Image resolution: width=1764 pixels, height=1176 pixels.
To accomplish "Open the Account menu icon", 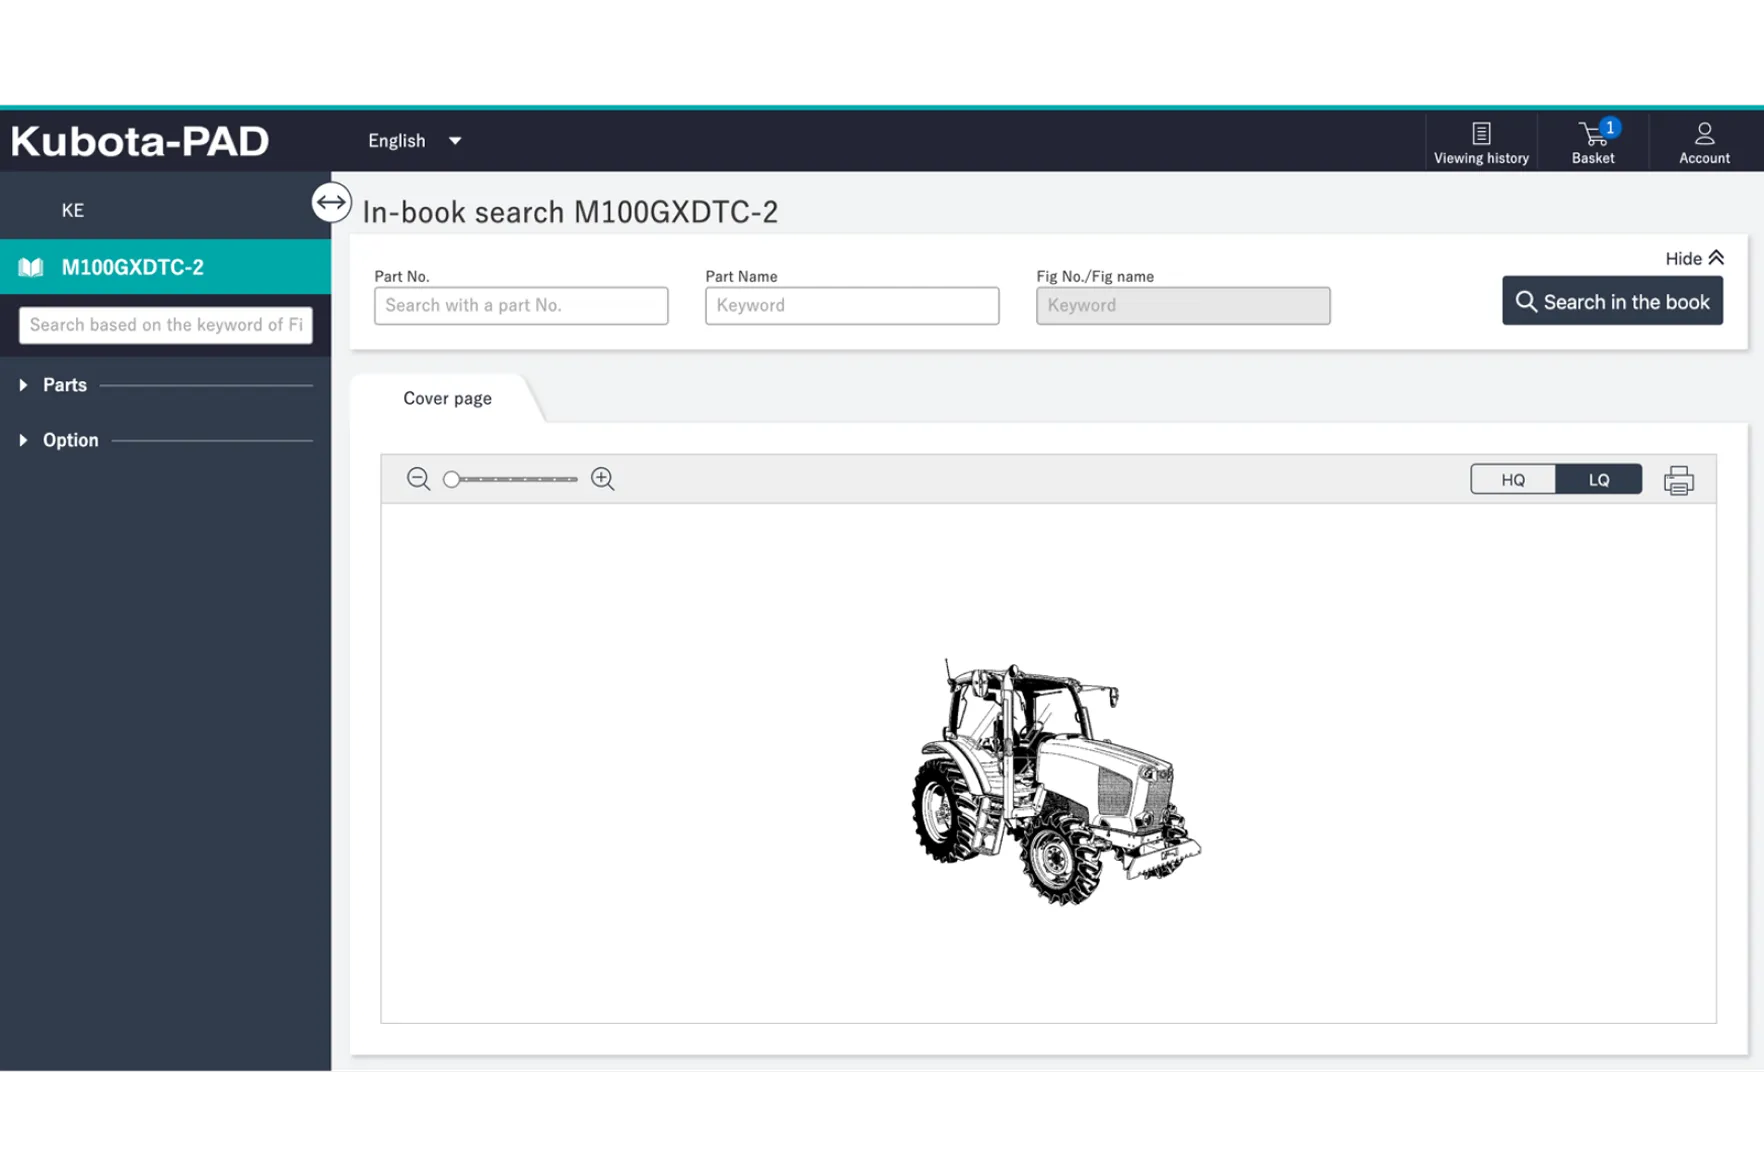I will point(1703,142).
